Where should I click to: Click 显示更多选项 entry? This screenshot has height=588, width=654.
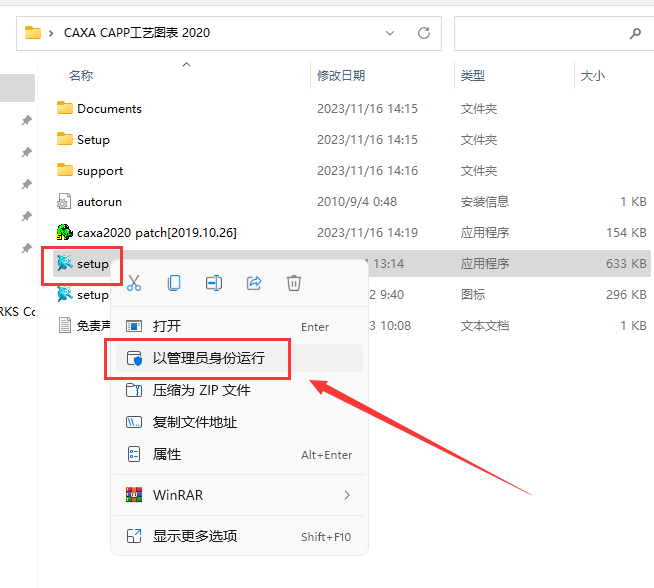239,536
